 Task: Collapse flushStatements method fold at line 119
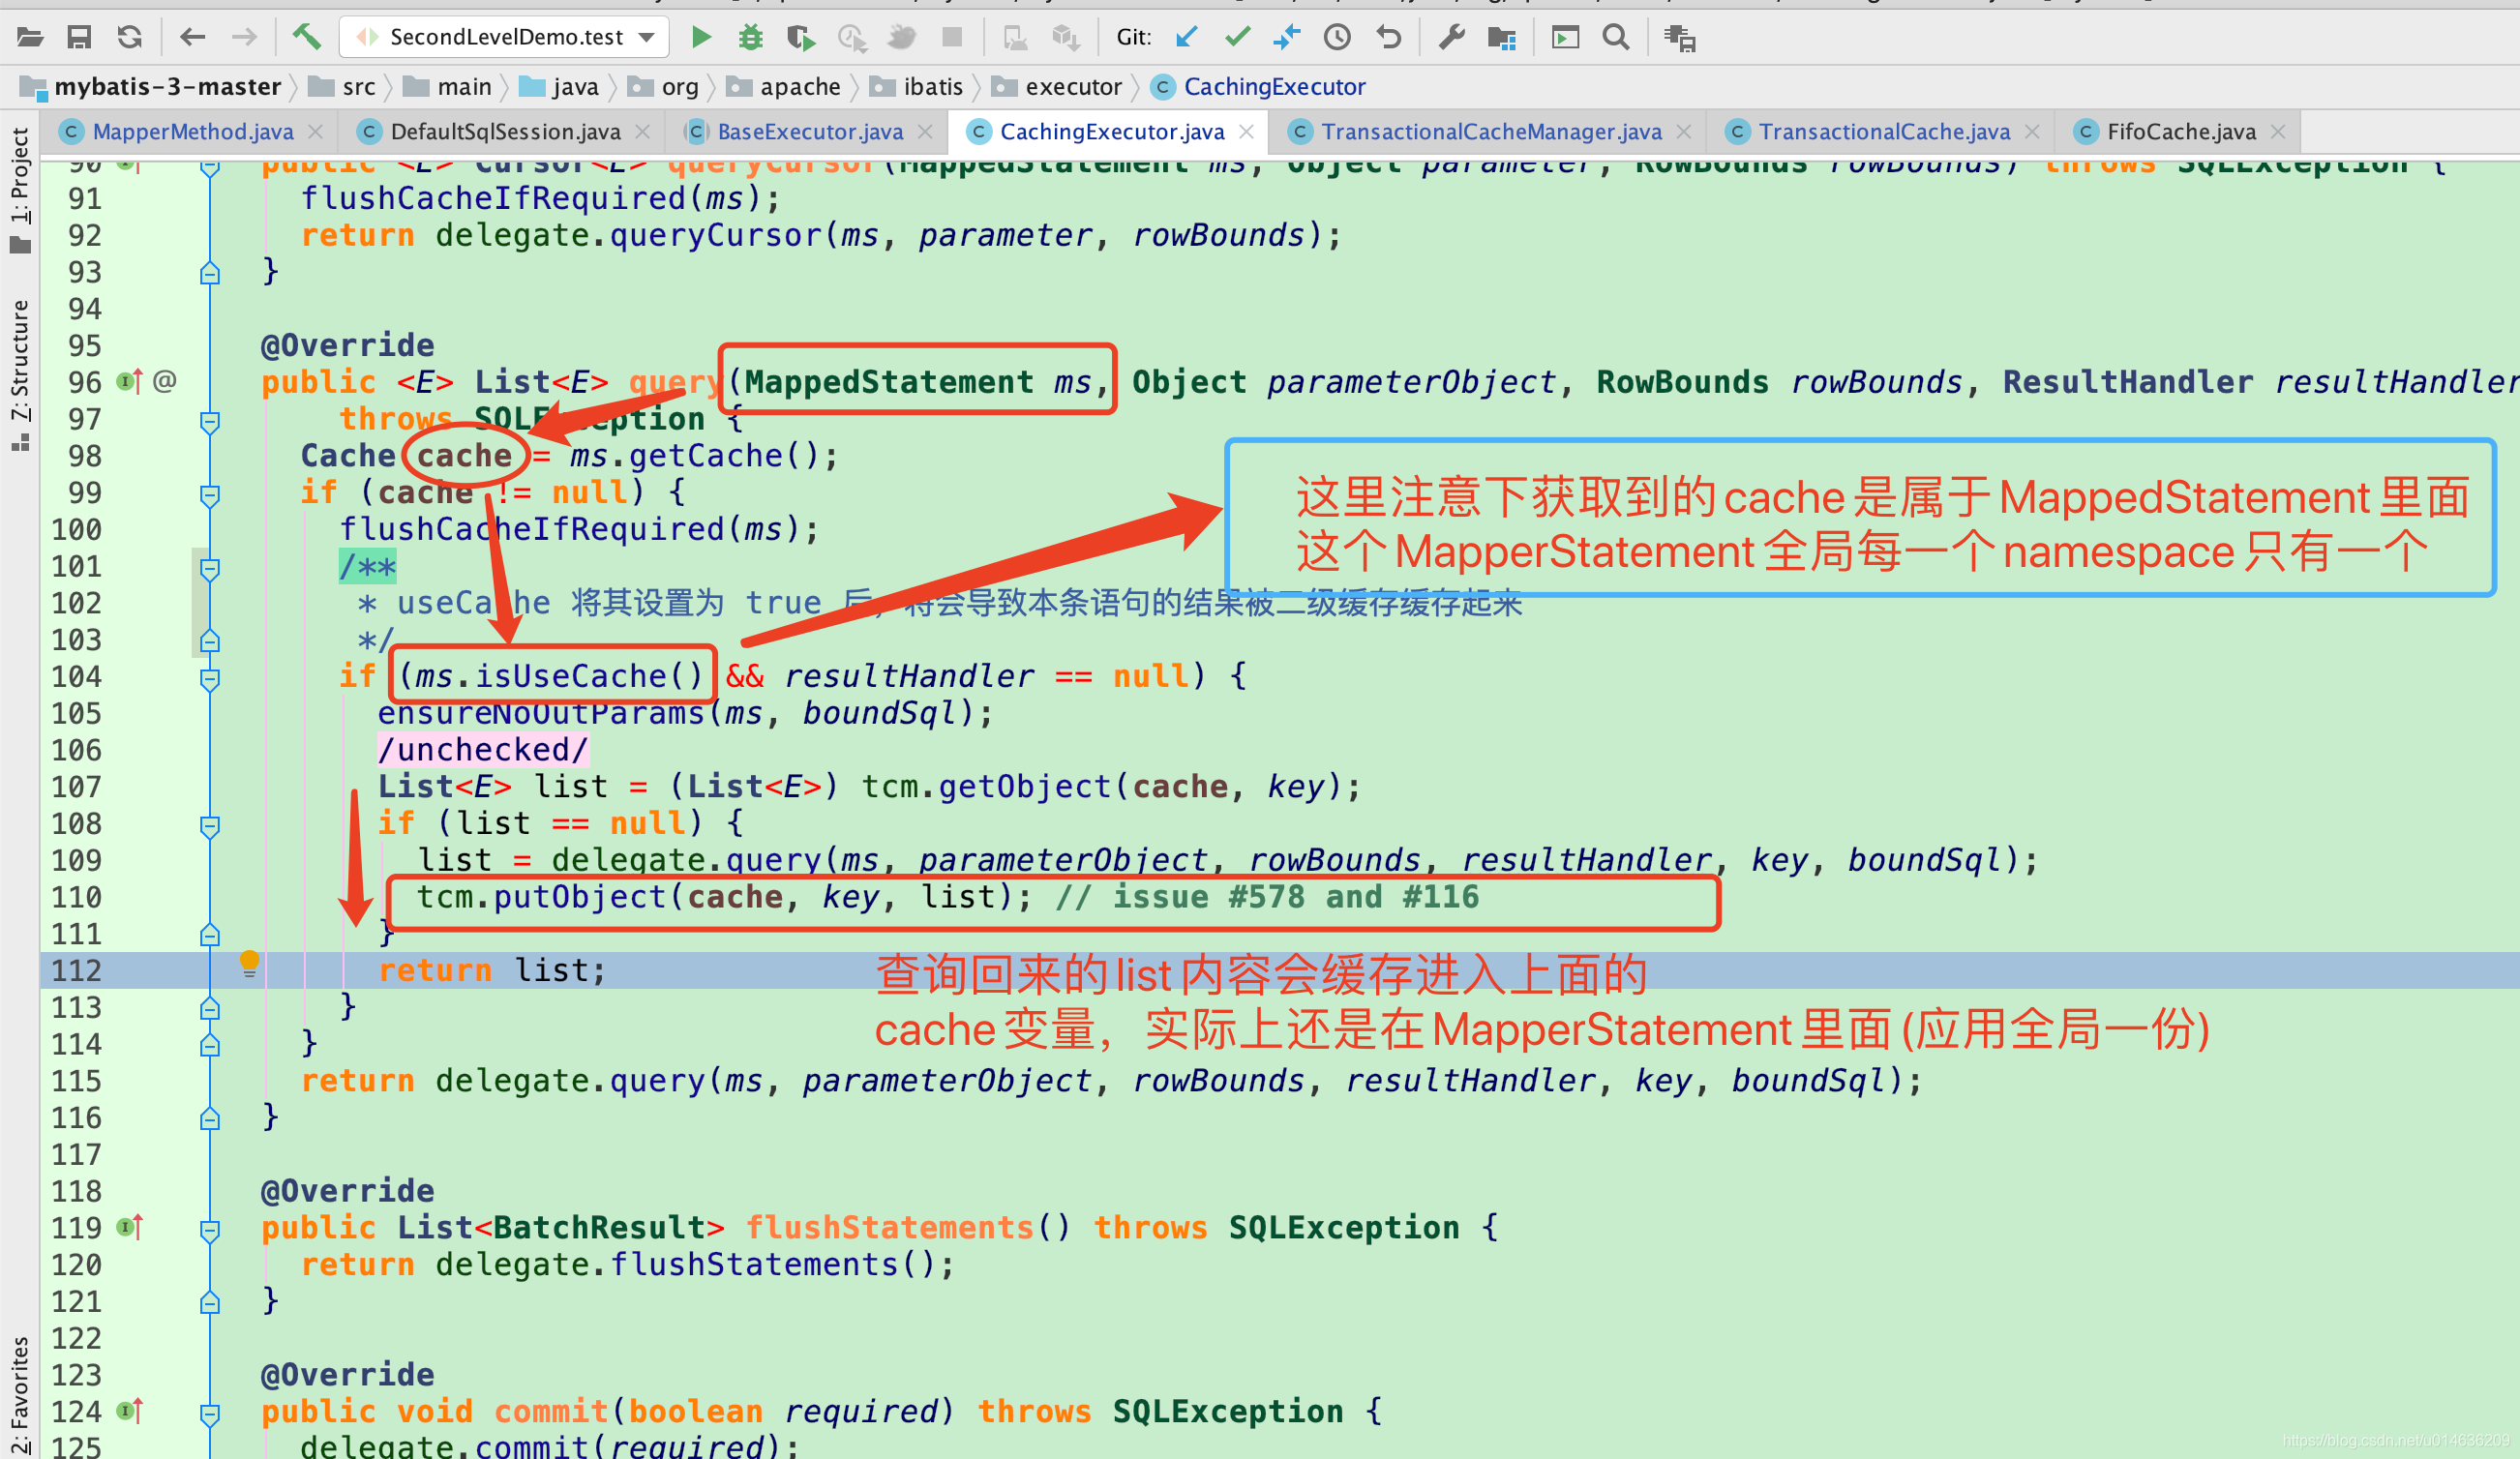click(210, 1231)
